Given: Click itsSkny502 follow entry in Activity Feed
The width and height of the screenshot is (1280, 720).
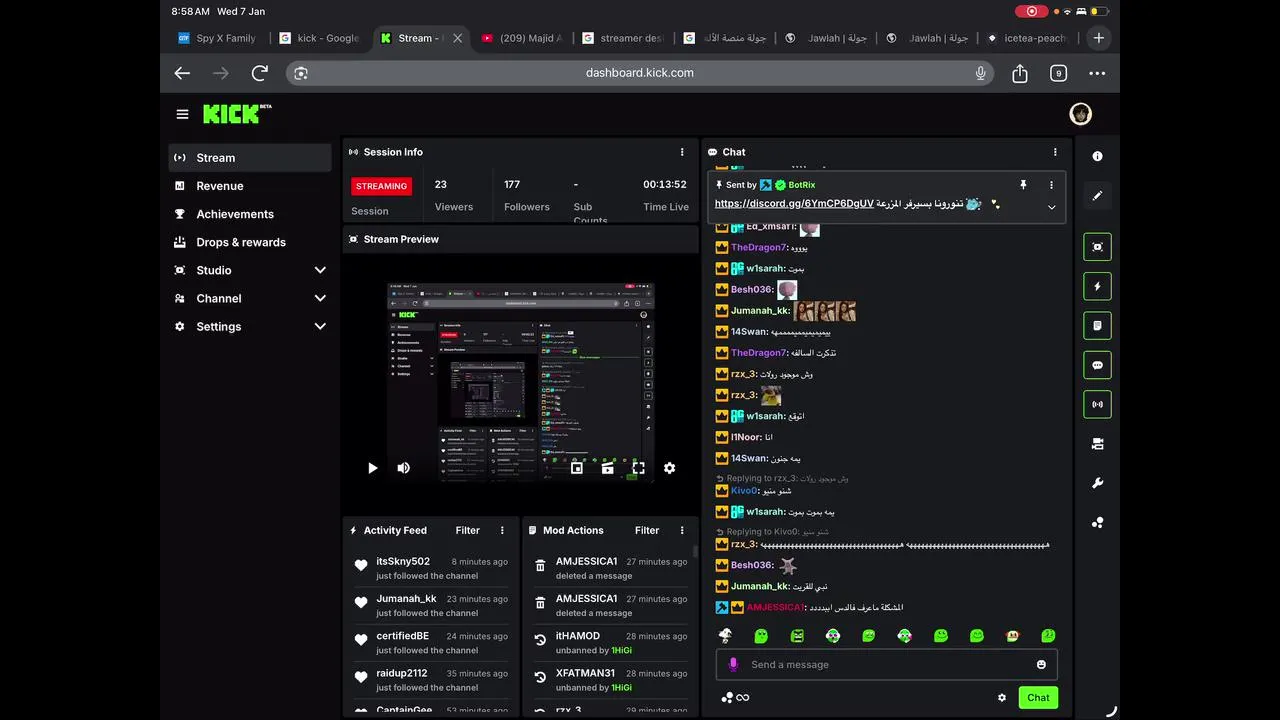Looking at the screenshot, I should 430,568.
